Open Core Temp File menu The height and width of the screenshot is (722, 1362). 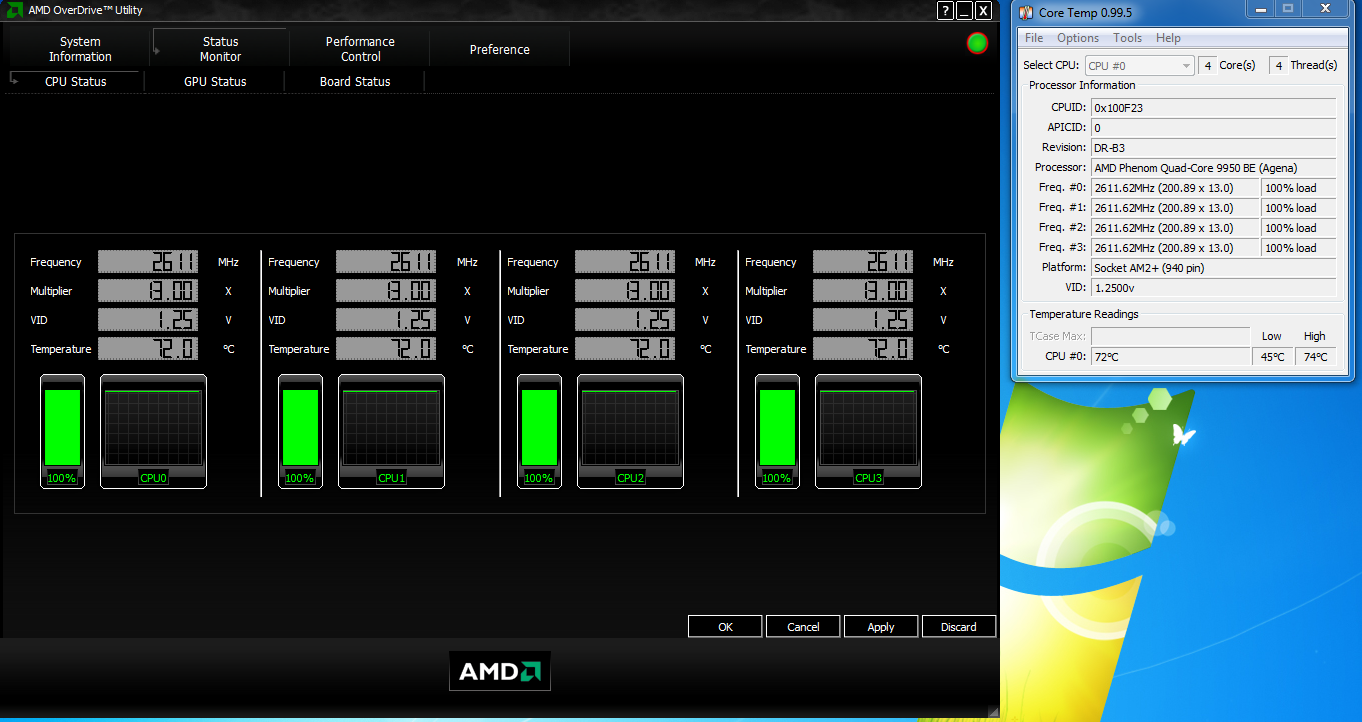point(1034,38)
